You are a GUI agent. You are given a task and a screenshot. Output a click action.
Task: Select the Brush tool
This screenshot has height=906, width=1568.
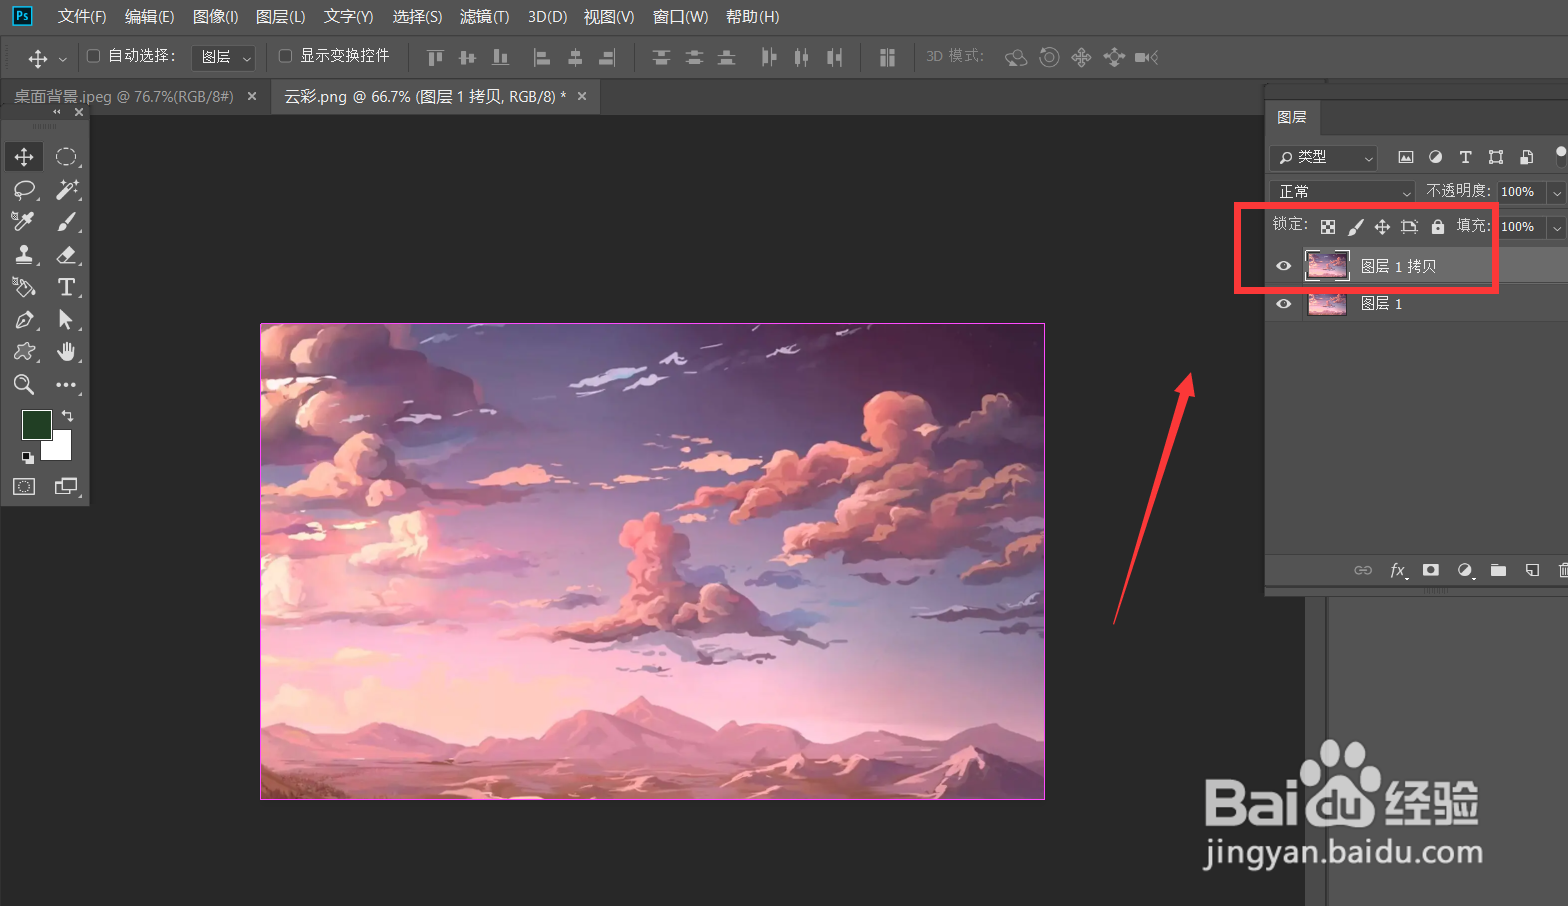(66, 222)
